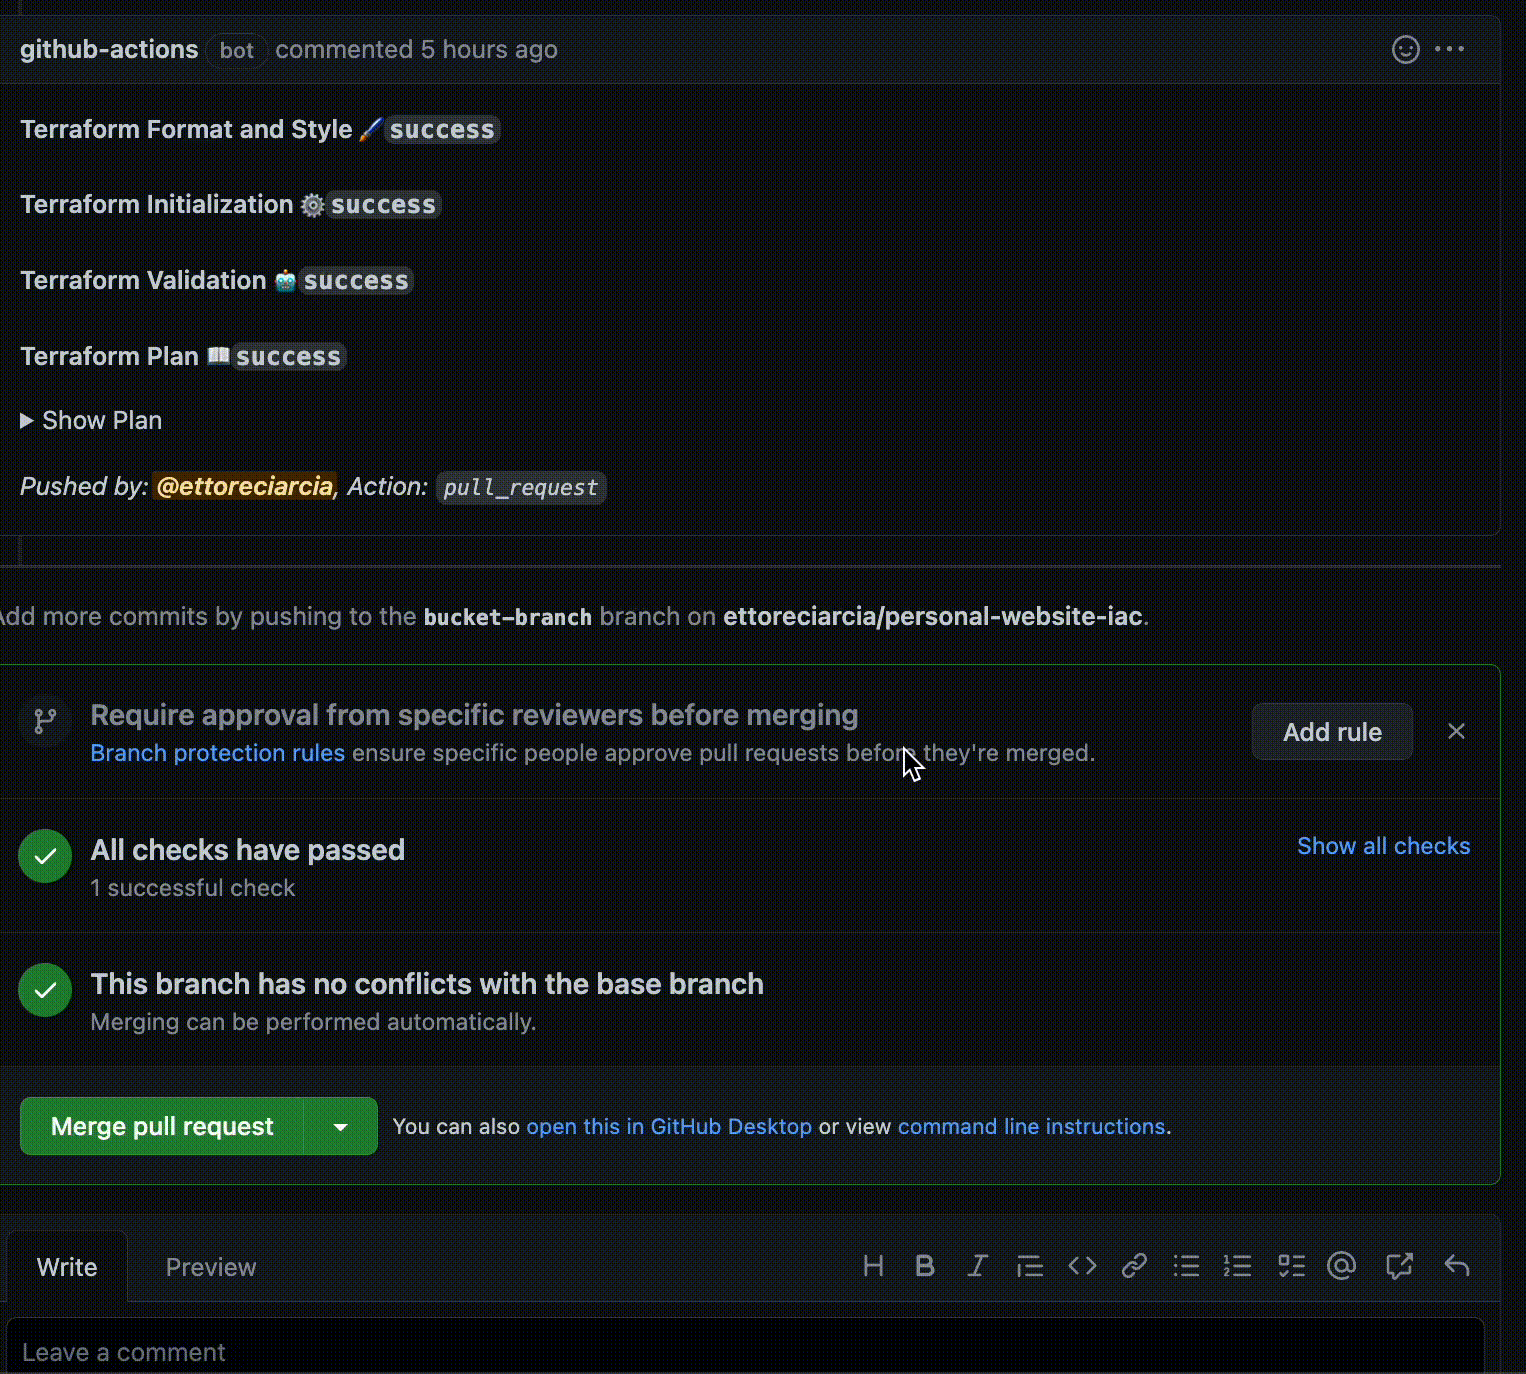Click '1 successful check' text

(x=192, y=888)
